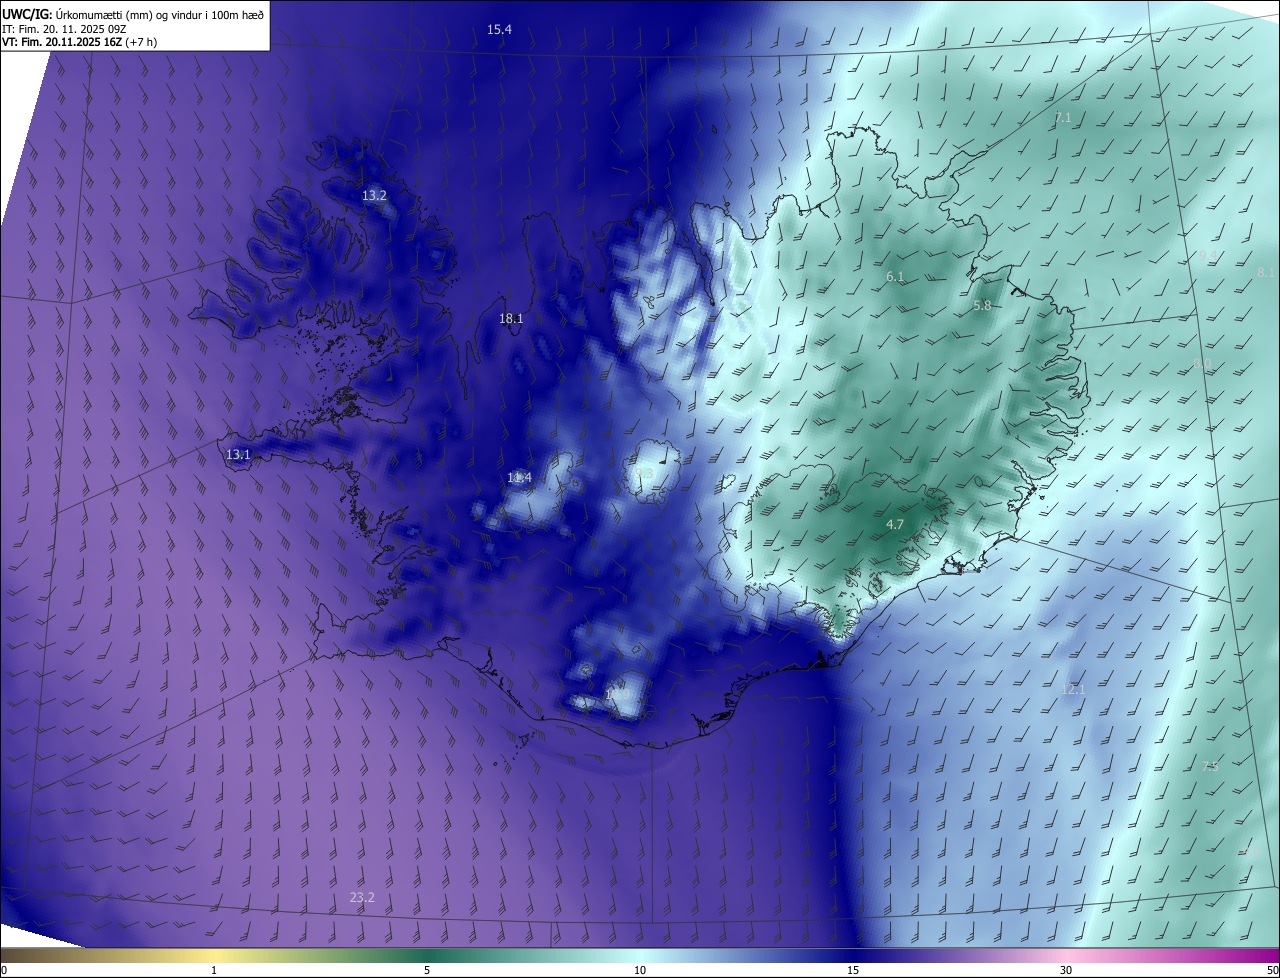Click the map title 'Úrkomumætti (mm) og vindur í 100m hæð'

(x=160, y=14)
